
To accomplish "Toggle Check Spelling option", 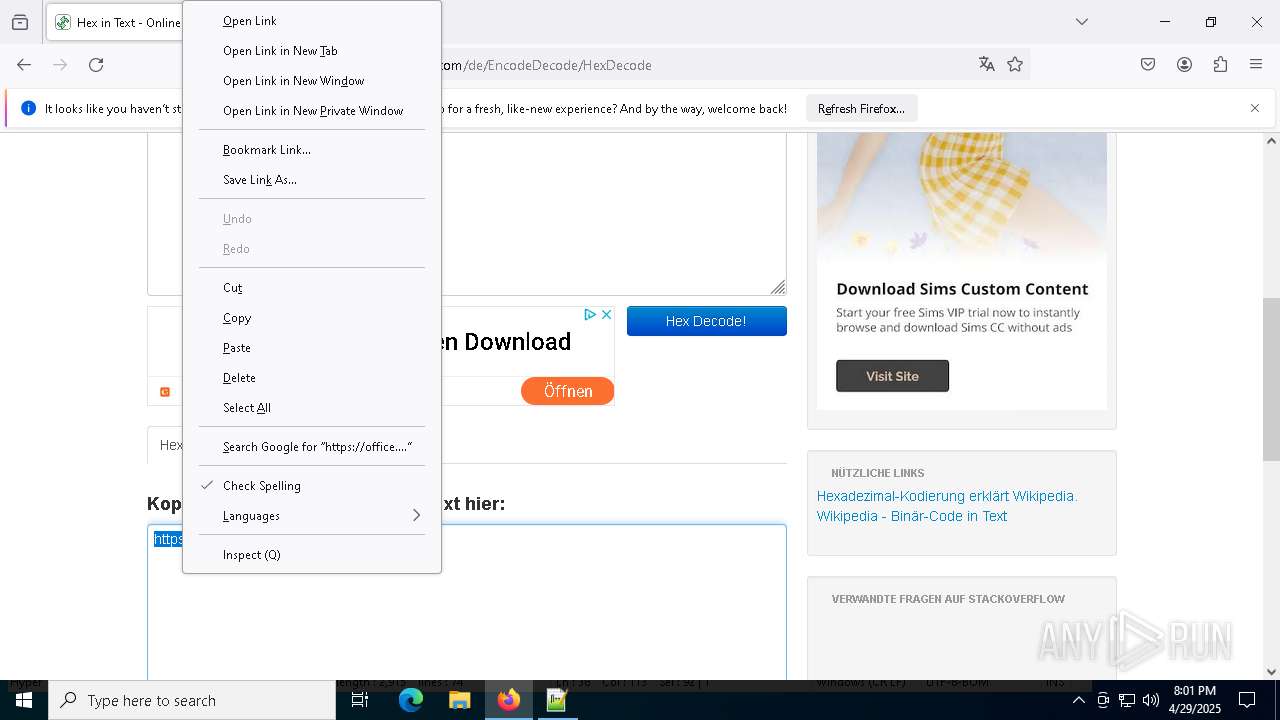I will (x=312, y=486).
